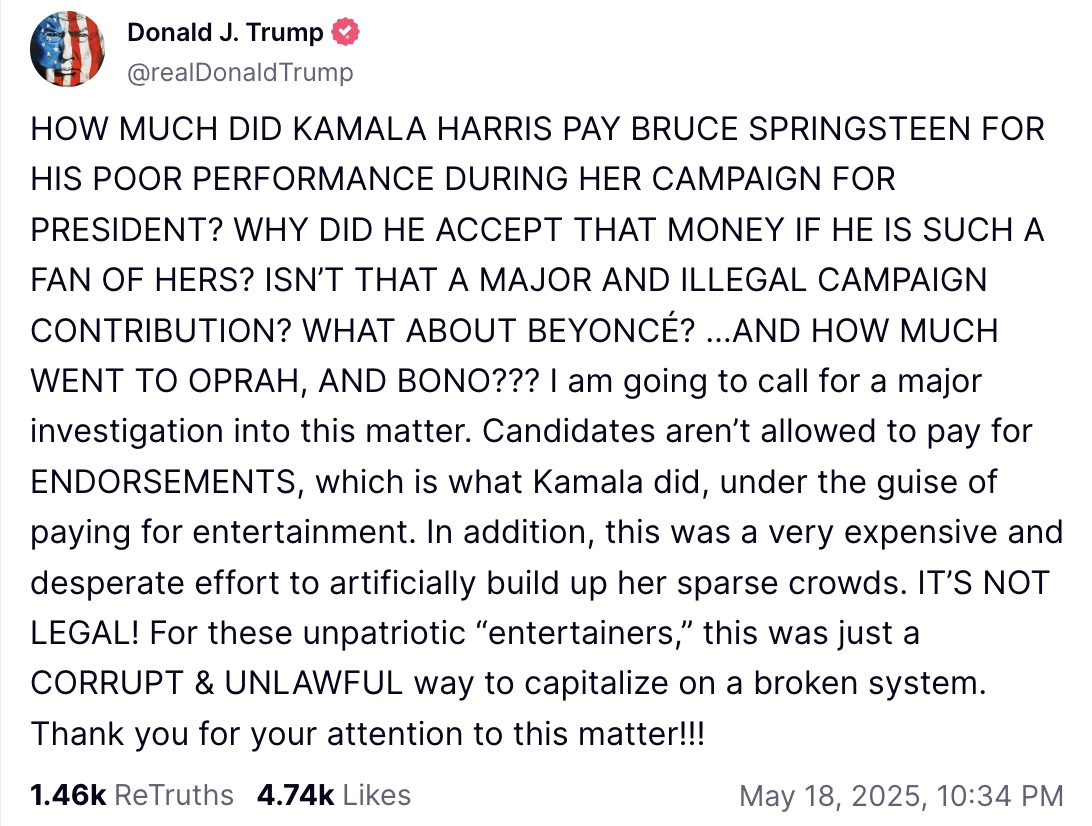Open the May 18, 2025 timestamp

click(x=833, y=795)
